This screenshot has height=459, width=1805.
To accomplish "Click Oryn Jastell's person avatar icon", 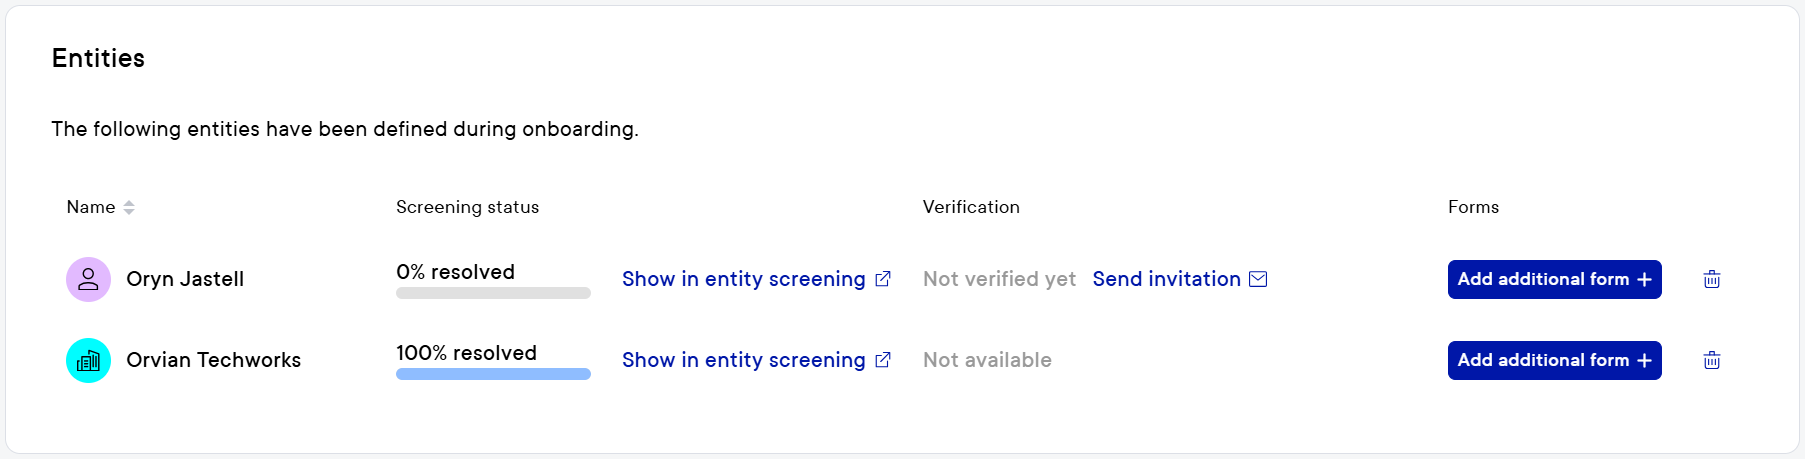I will (88, 279).
